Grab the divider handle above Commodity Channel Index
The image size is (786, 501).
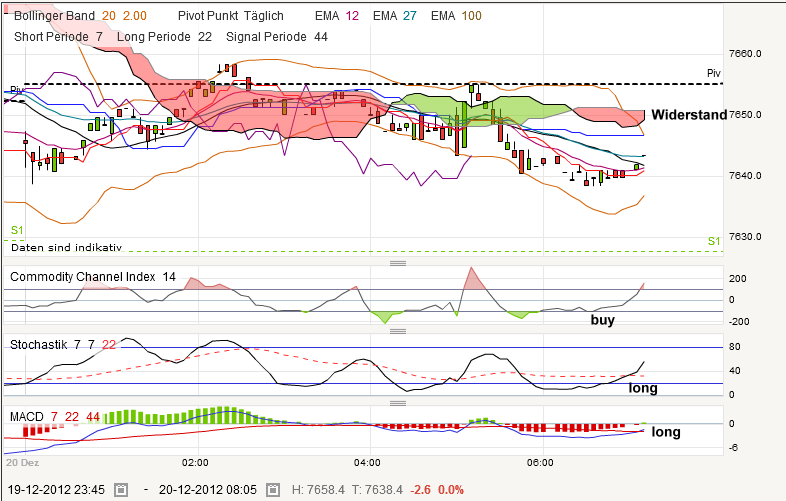coord(398,263)
